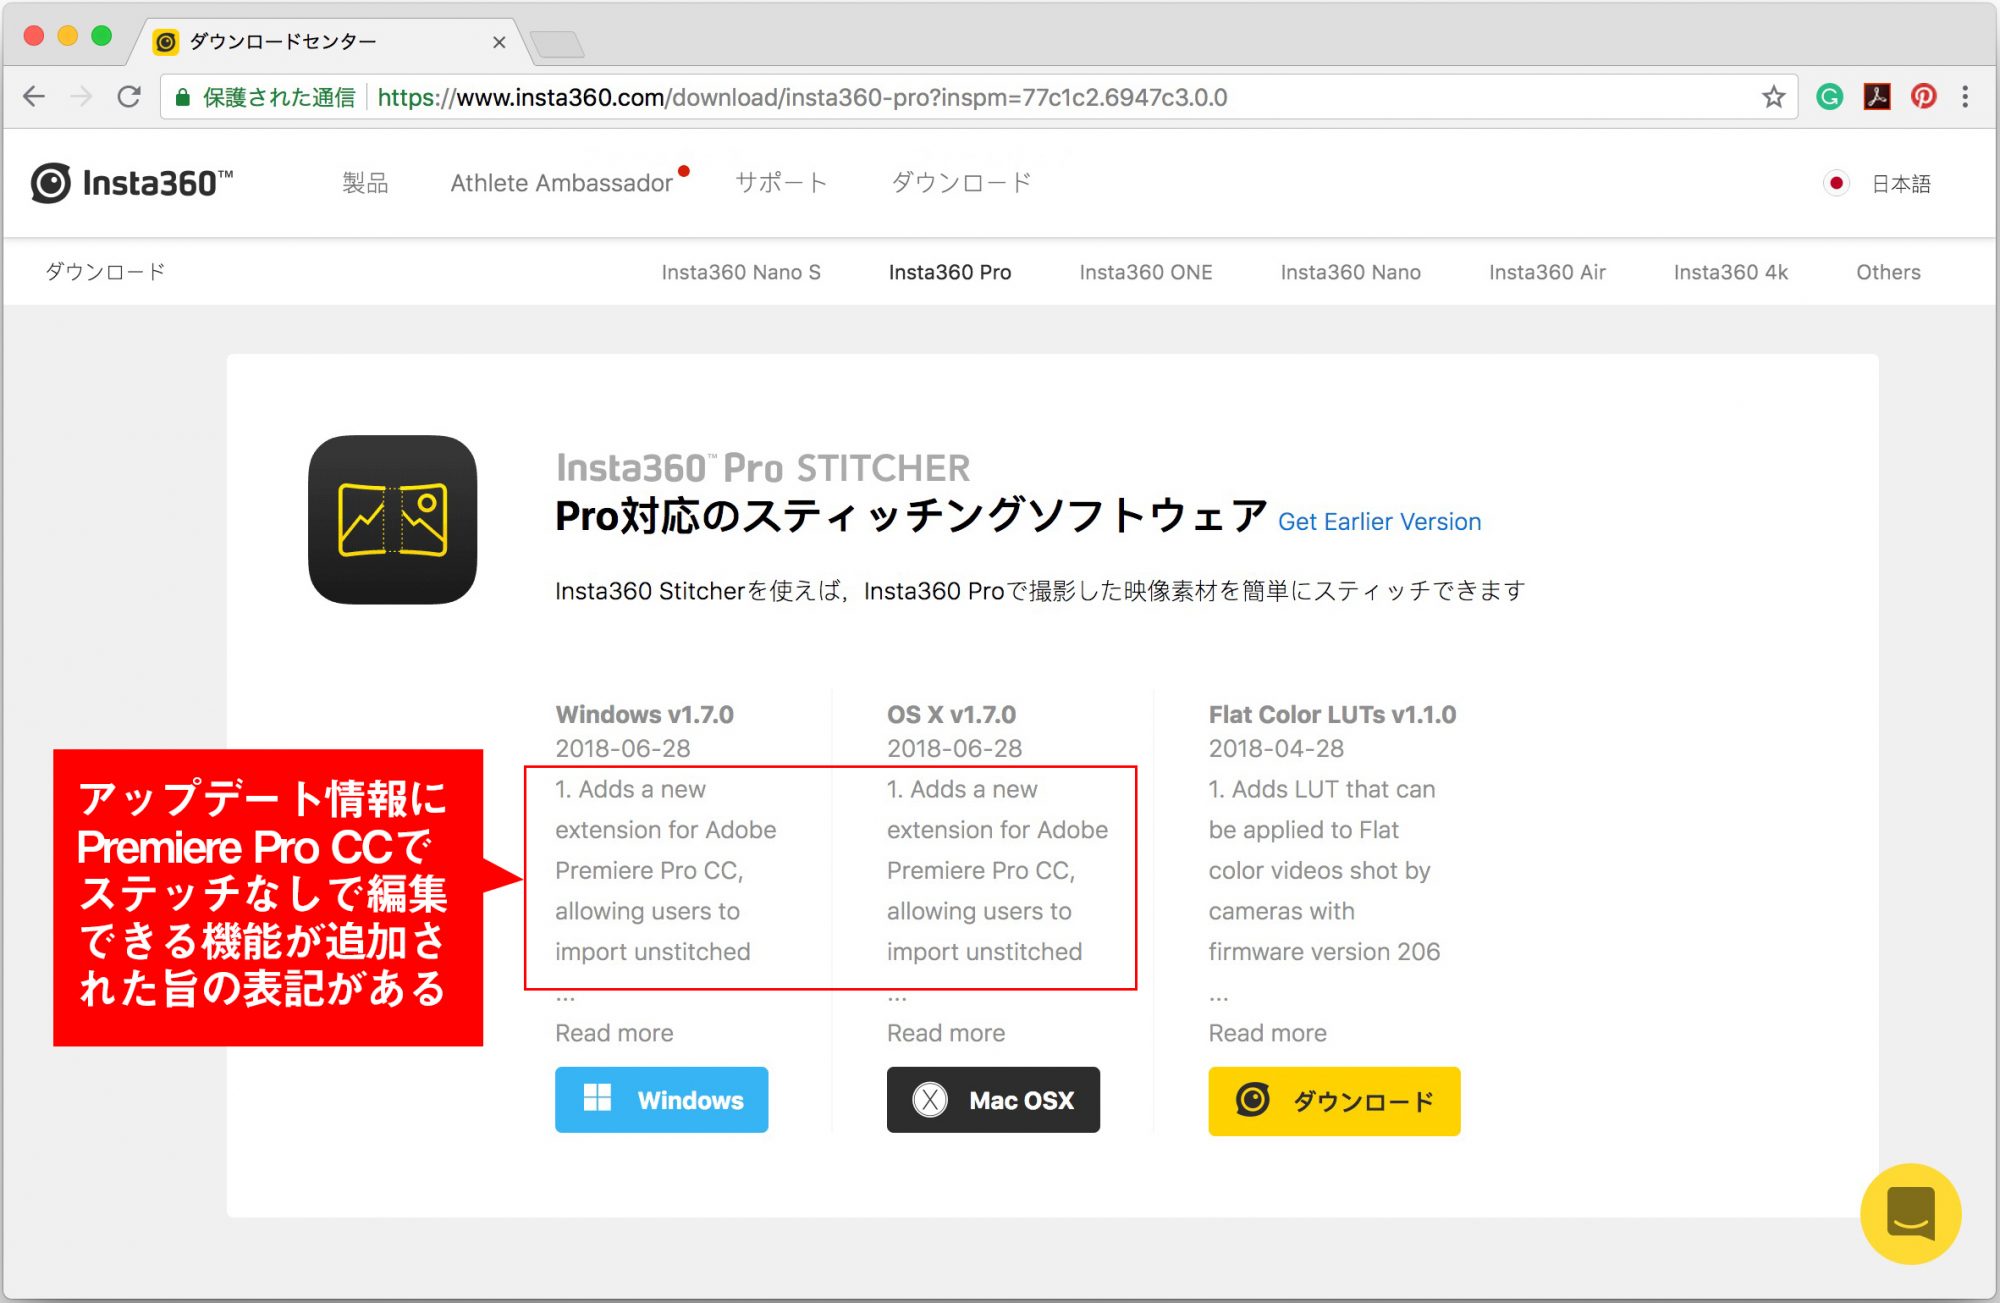Open the Athlete Ambassador menu item
This screenshot has height=1303, width=2000.
561,183
